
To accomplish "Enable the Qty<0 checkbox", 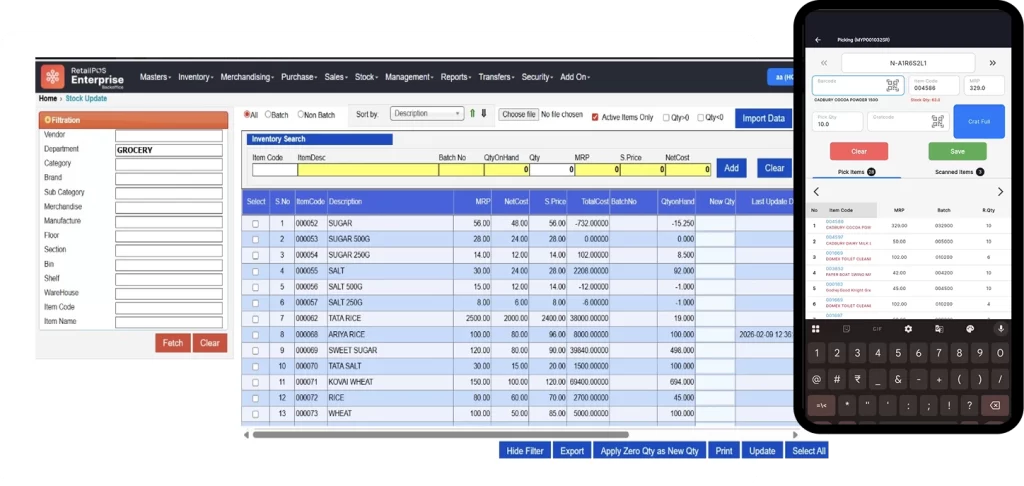I will click(701, 118).
